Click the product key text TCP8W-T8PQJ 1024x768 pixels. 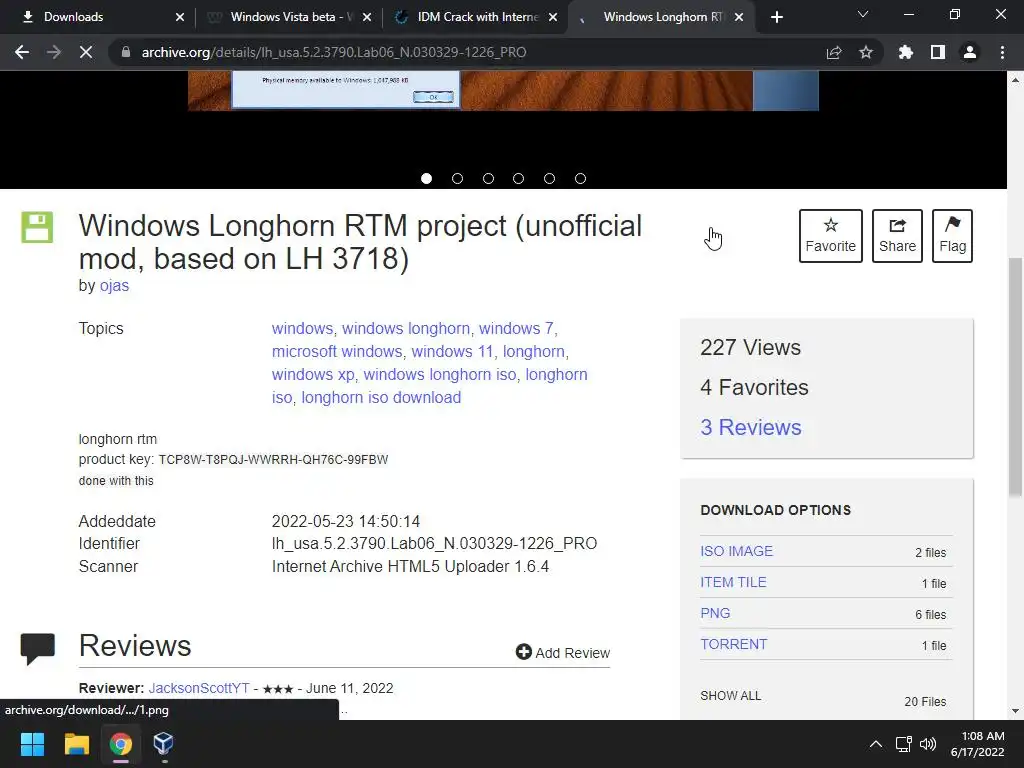click(x=273, y=460)
